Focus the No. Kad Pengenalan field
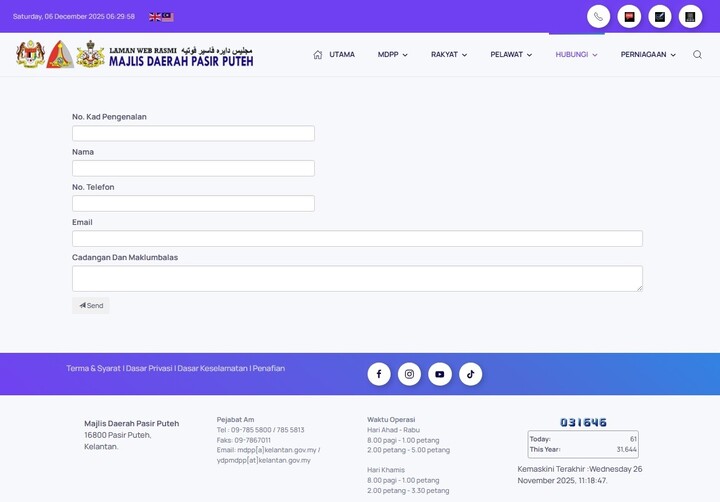The image size is (720, 502). tap(193, 133)
